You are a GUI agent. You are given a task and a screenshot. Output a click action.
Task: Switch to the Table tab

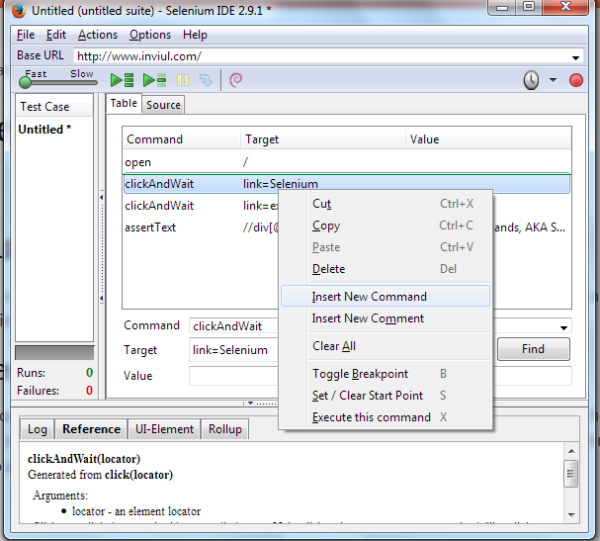pyautogui.click(x=124, y=103)
